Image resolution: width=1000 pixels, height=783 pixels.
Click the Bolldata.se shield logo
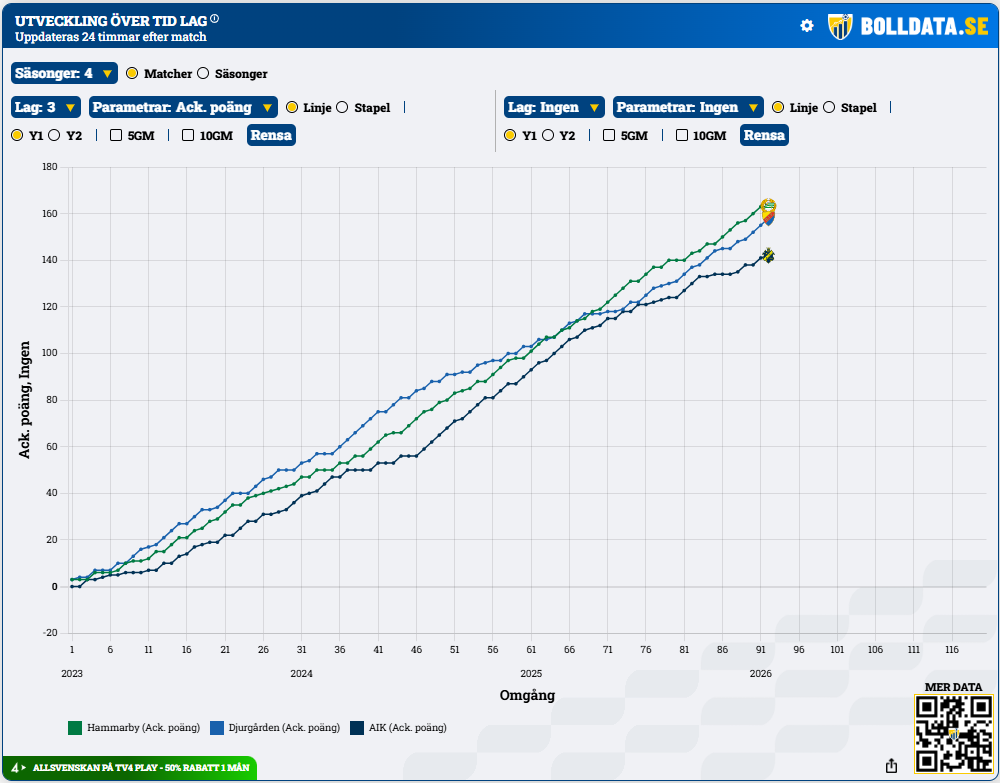tap(840, 27)
